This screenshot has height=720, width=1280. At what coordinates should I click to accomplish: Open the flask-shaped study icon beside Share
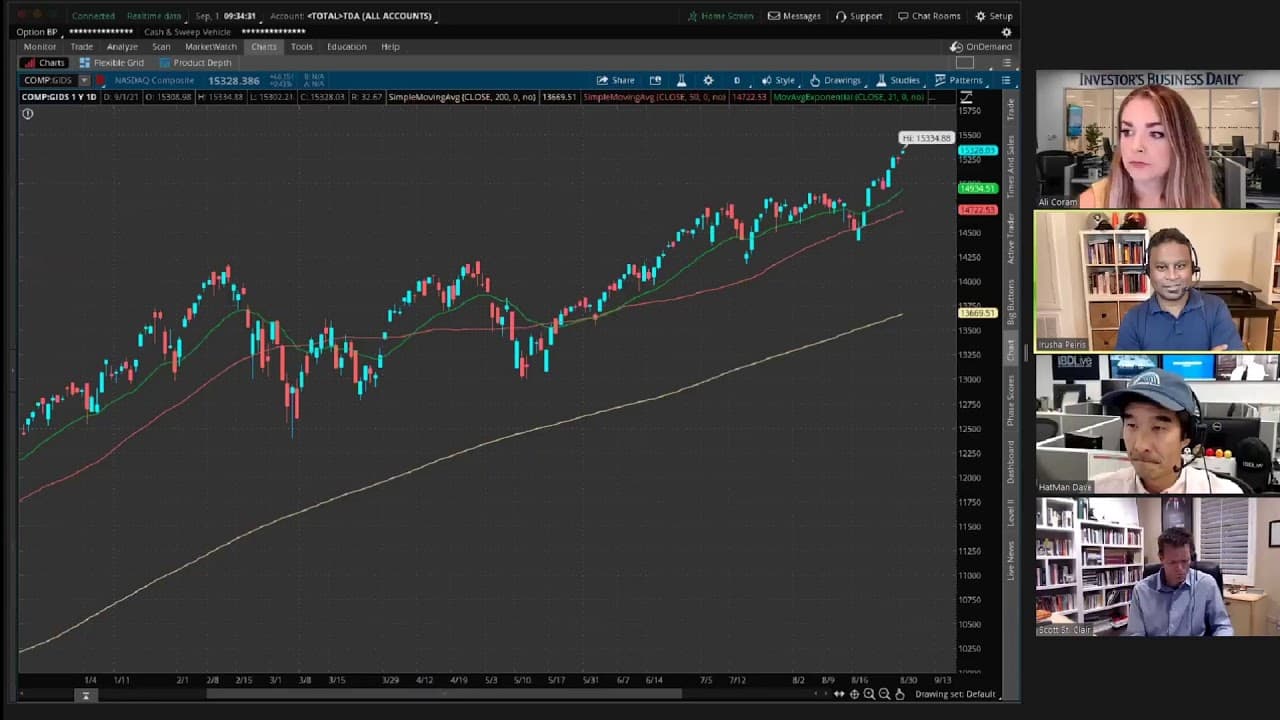(681, 80)
